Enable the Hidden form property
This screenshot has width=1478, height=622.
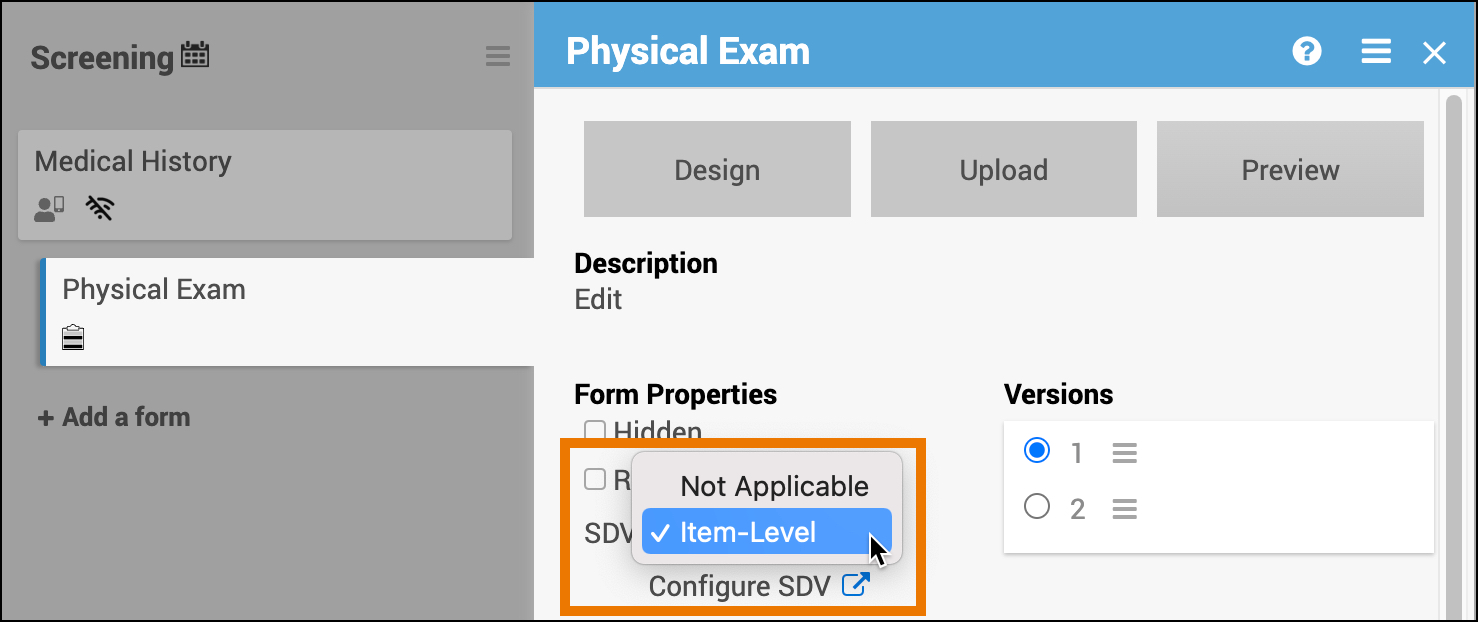tap(596, 430)
